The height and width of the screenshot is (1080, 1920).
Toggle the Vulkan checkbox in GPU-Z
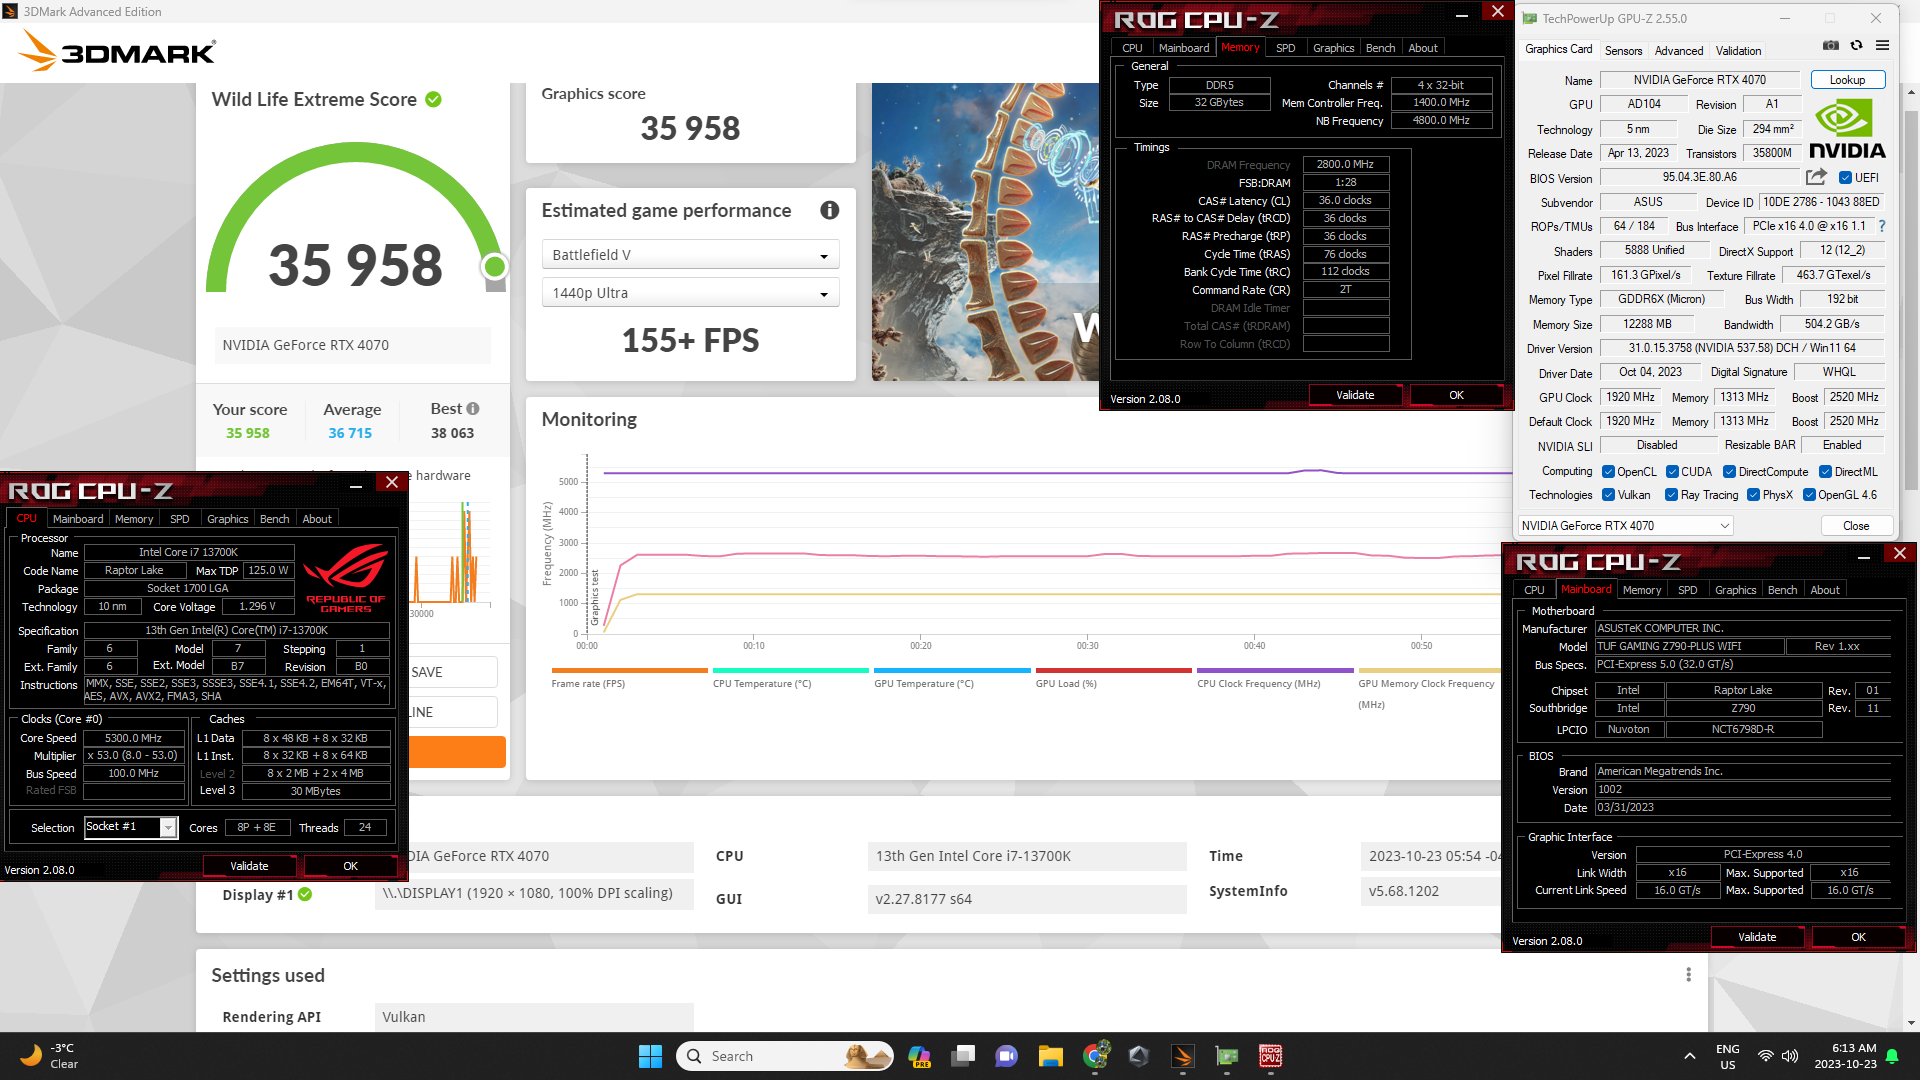click(1608, 495)
